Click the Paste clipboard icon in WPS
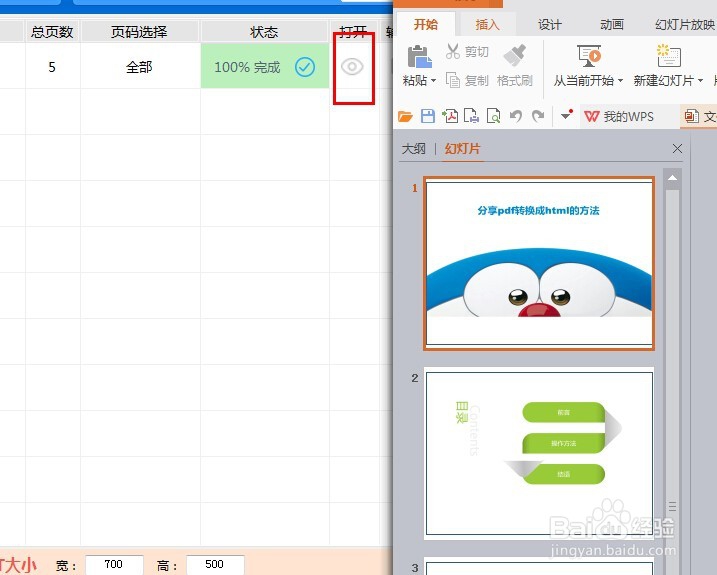The image size is (717, 575). point(419,57)
